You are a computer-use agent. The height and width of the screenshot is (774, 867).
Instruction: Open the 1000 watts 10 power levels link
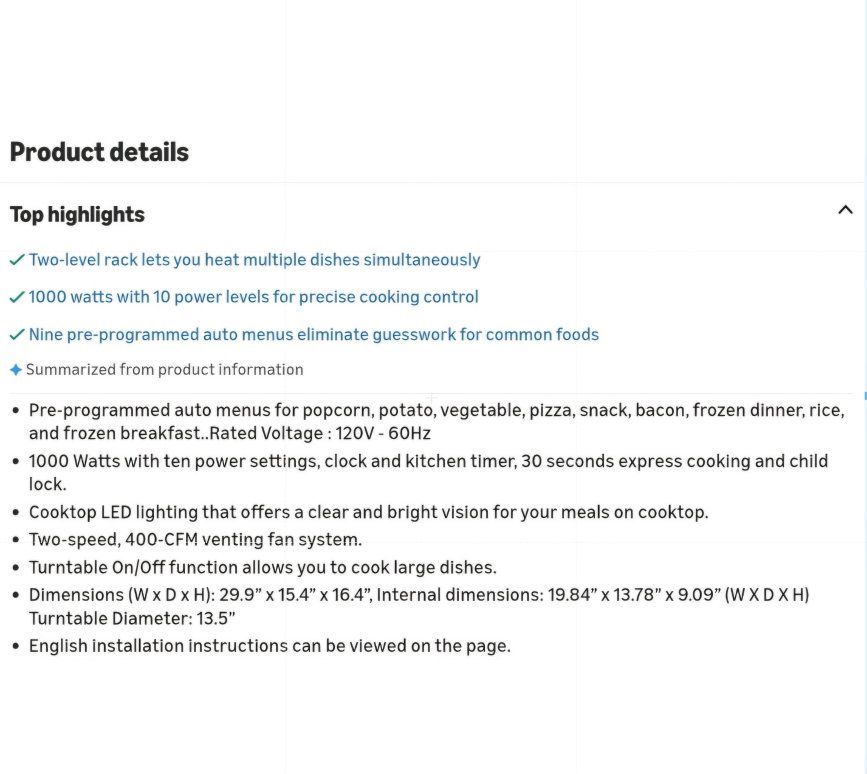coord(253,297)
